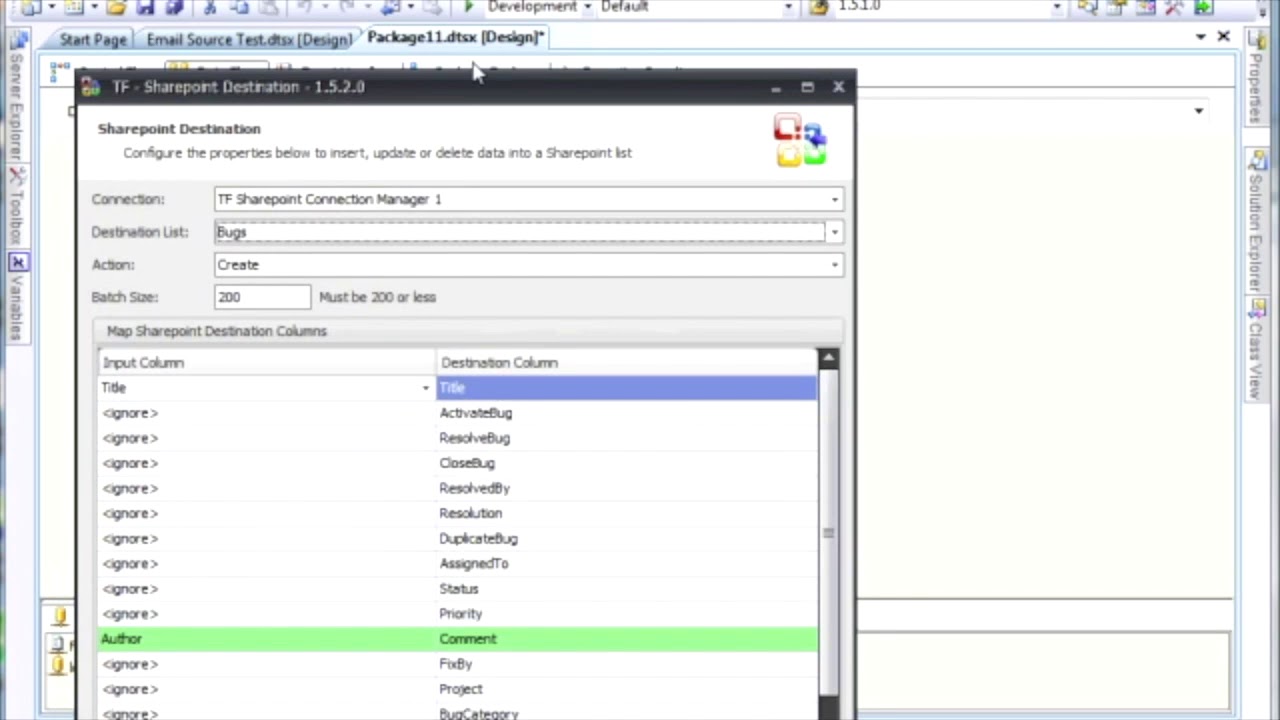Expand the Title input column dropdown arrow

(x=426, y=388)
